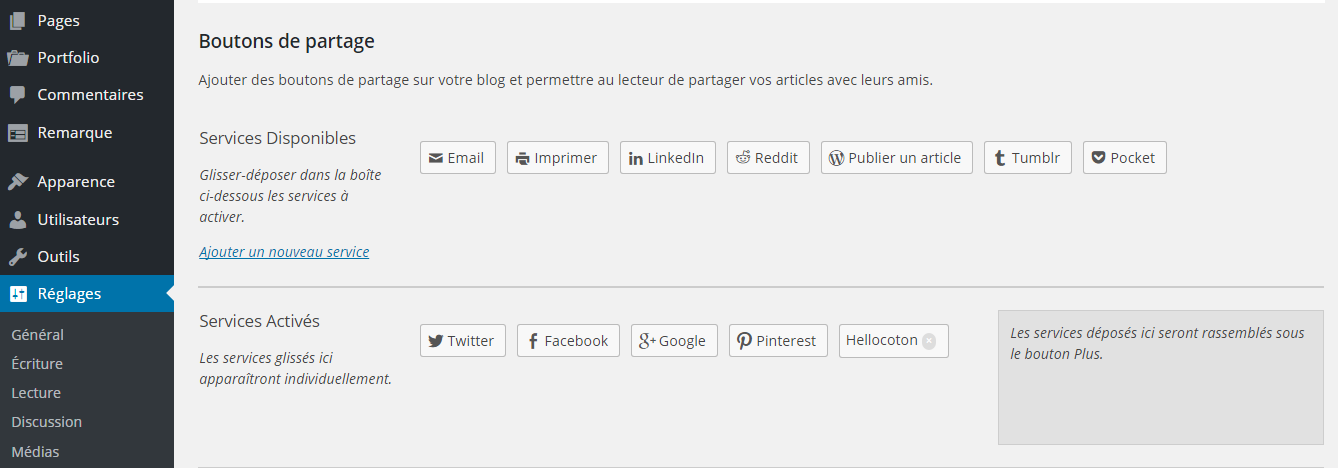1338x468 pixels.
Task: Choose the LinkedIn share button
Action: pyautogui.click(x=667, y=158)
